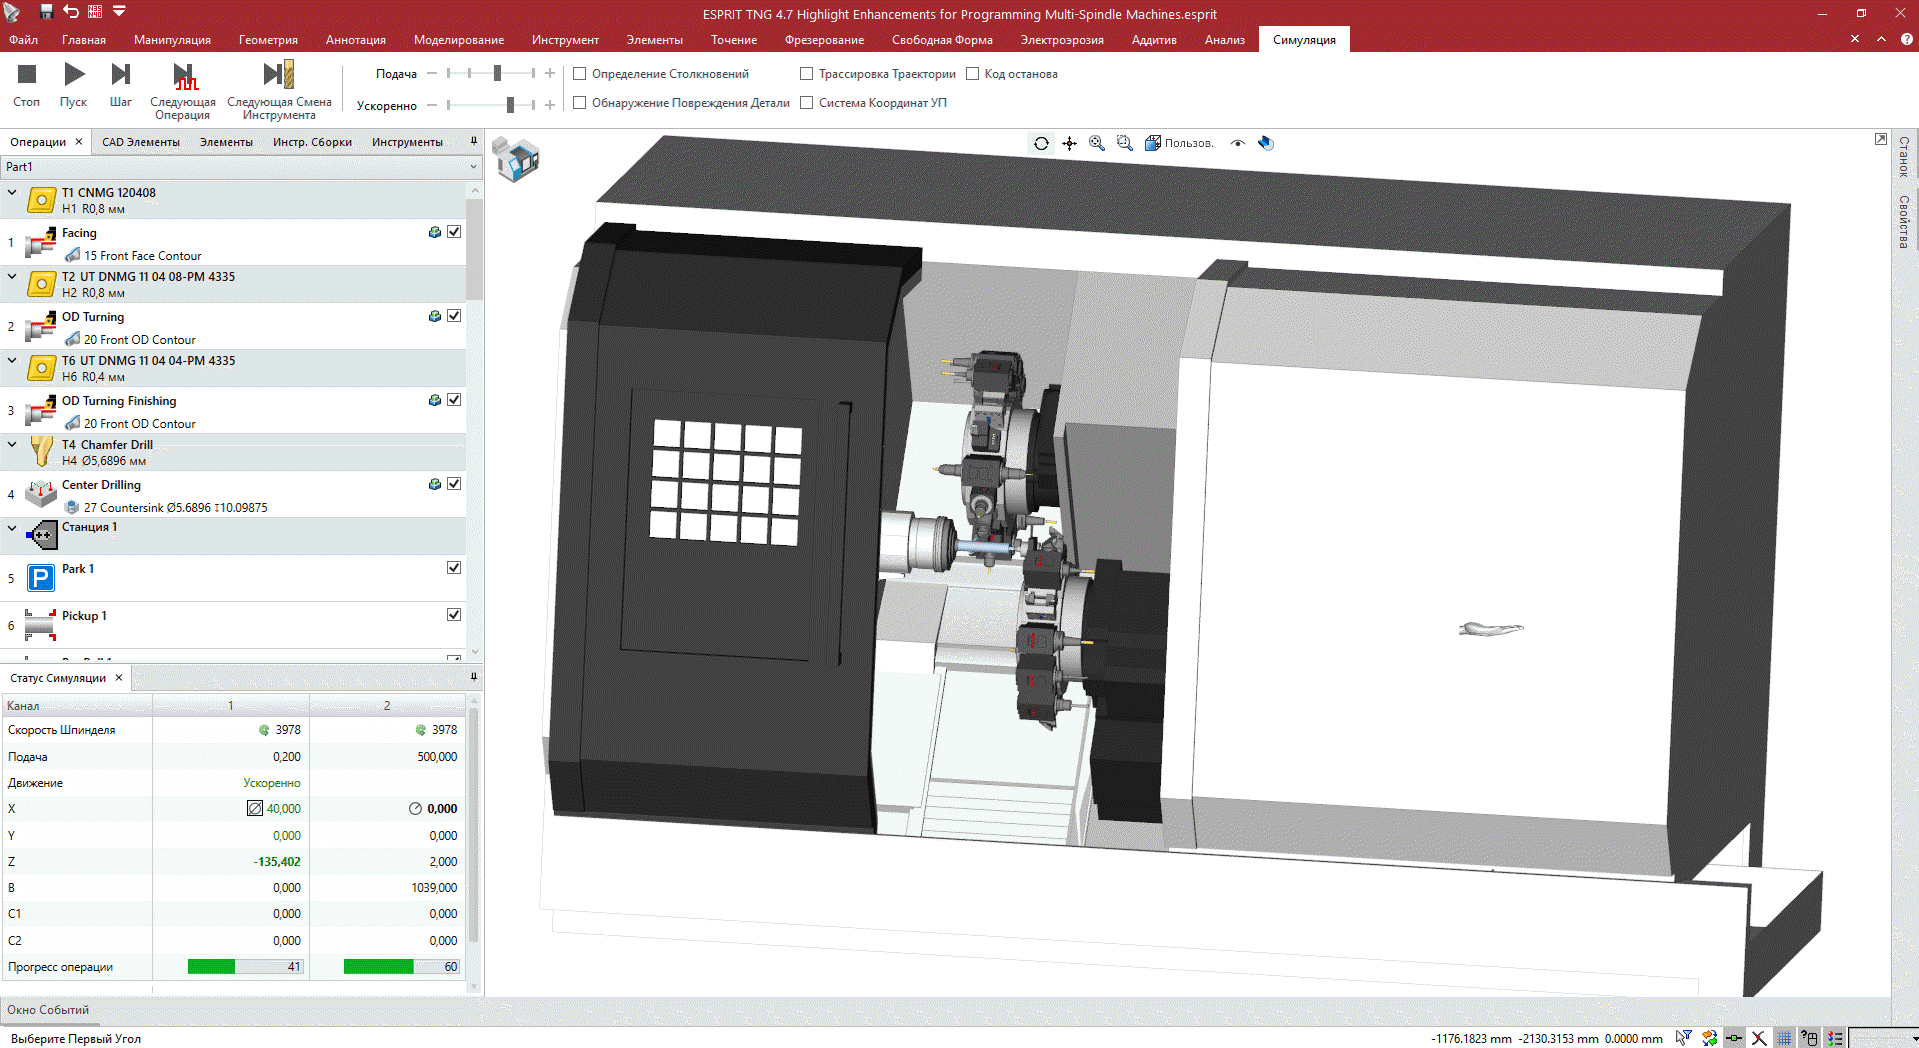Select the rotate view tool
Screen dimensions: 1919x1048
(x=1041, y=143)
